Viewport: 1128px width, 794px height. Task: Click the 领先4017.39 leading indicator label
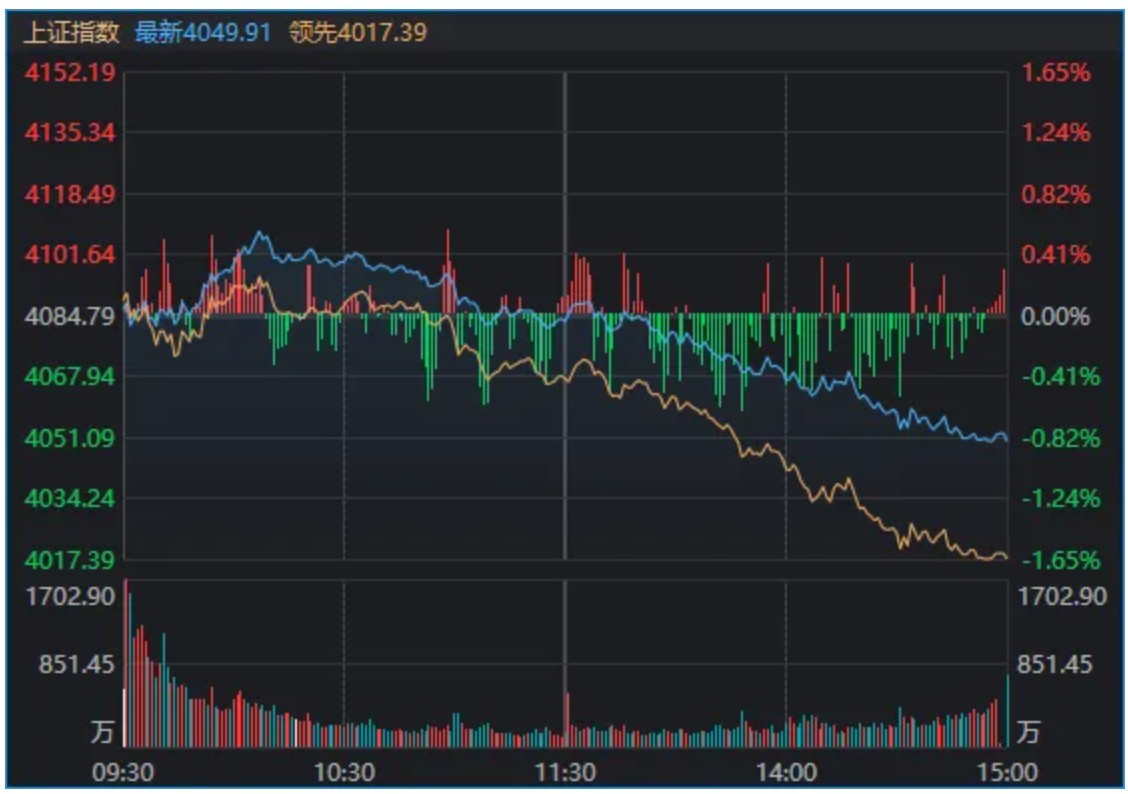pyautogui.click(x=357, y=33)
